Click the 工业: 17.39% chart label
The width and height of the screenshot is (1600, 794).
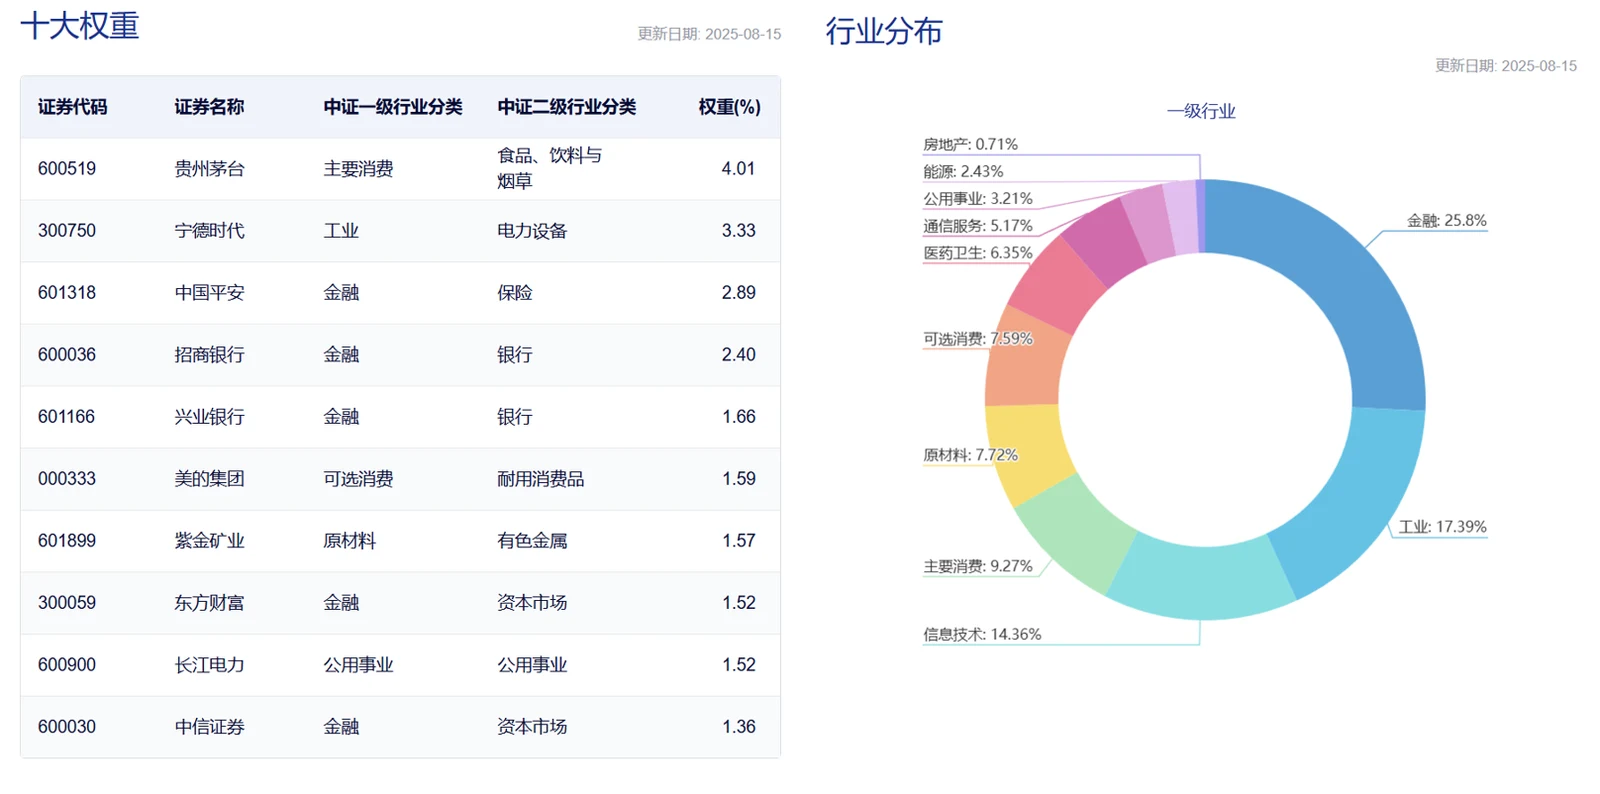1442,526
